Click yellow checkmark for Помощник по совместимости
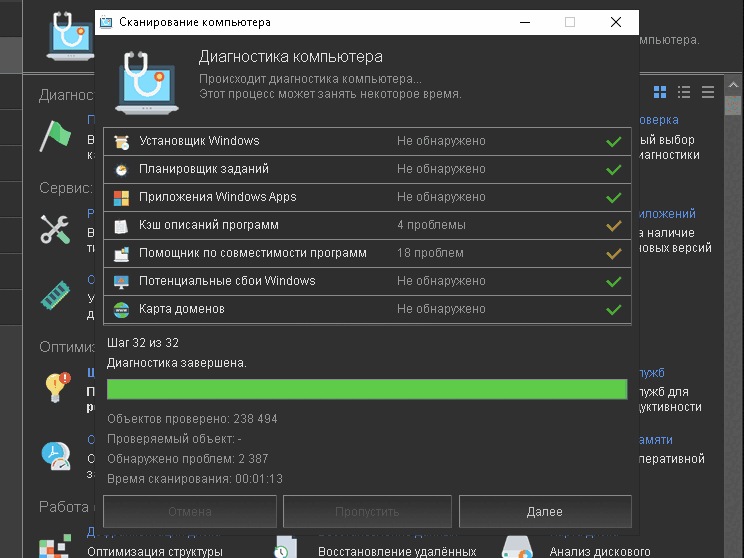Image resolution: width=744 pixels, height=558 pixels. (x=614, y=253)
